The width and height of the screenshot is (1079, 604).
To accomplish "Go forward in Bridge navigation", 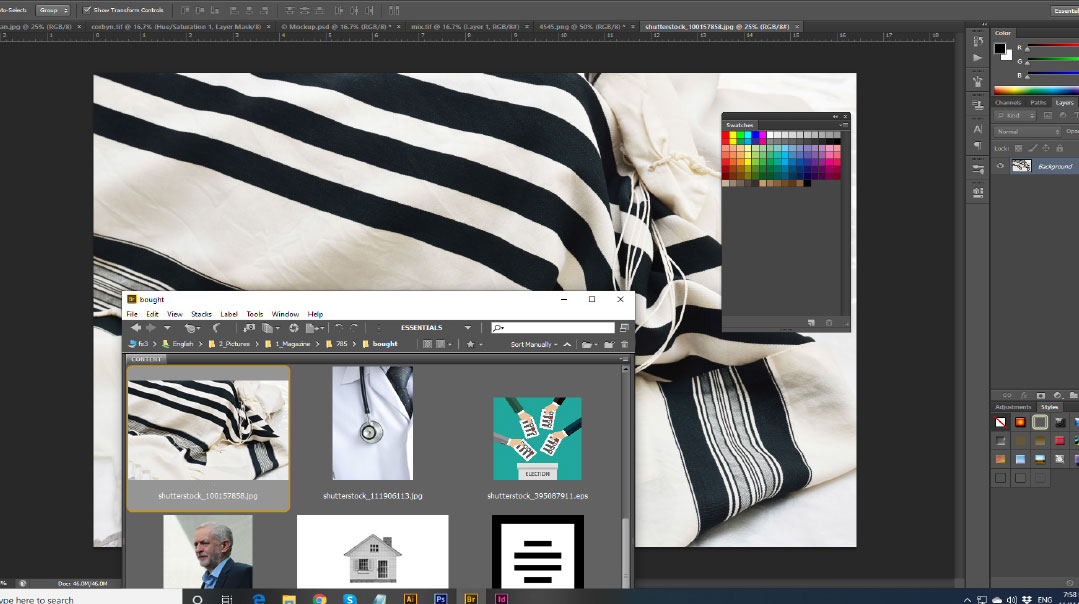I will point(151,328).
